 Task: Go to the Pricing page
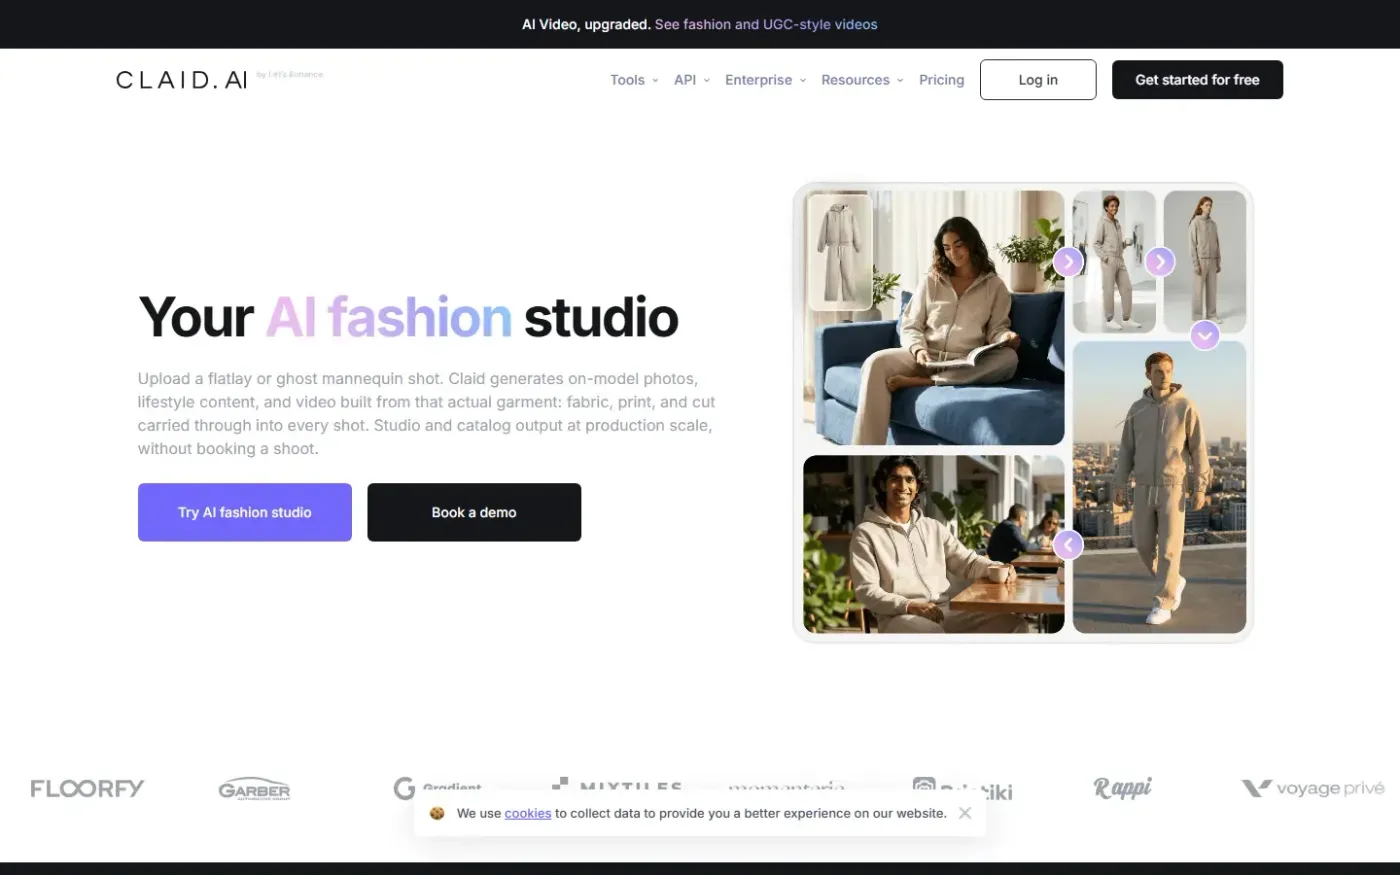941,80
